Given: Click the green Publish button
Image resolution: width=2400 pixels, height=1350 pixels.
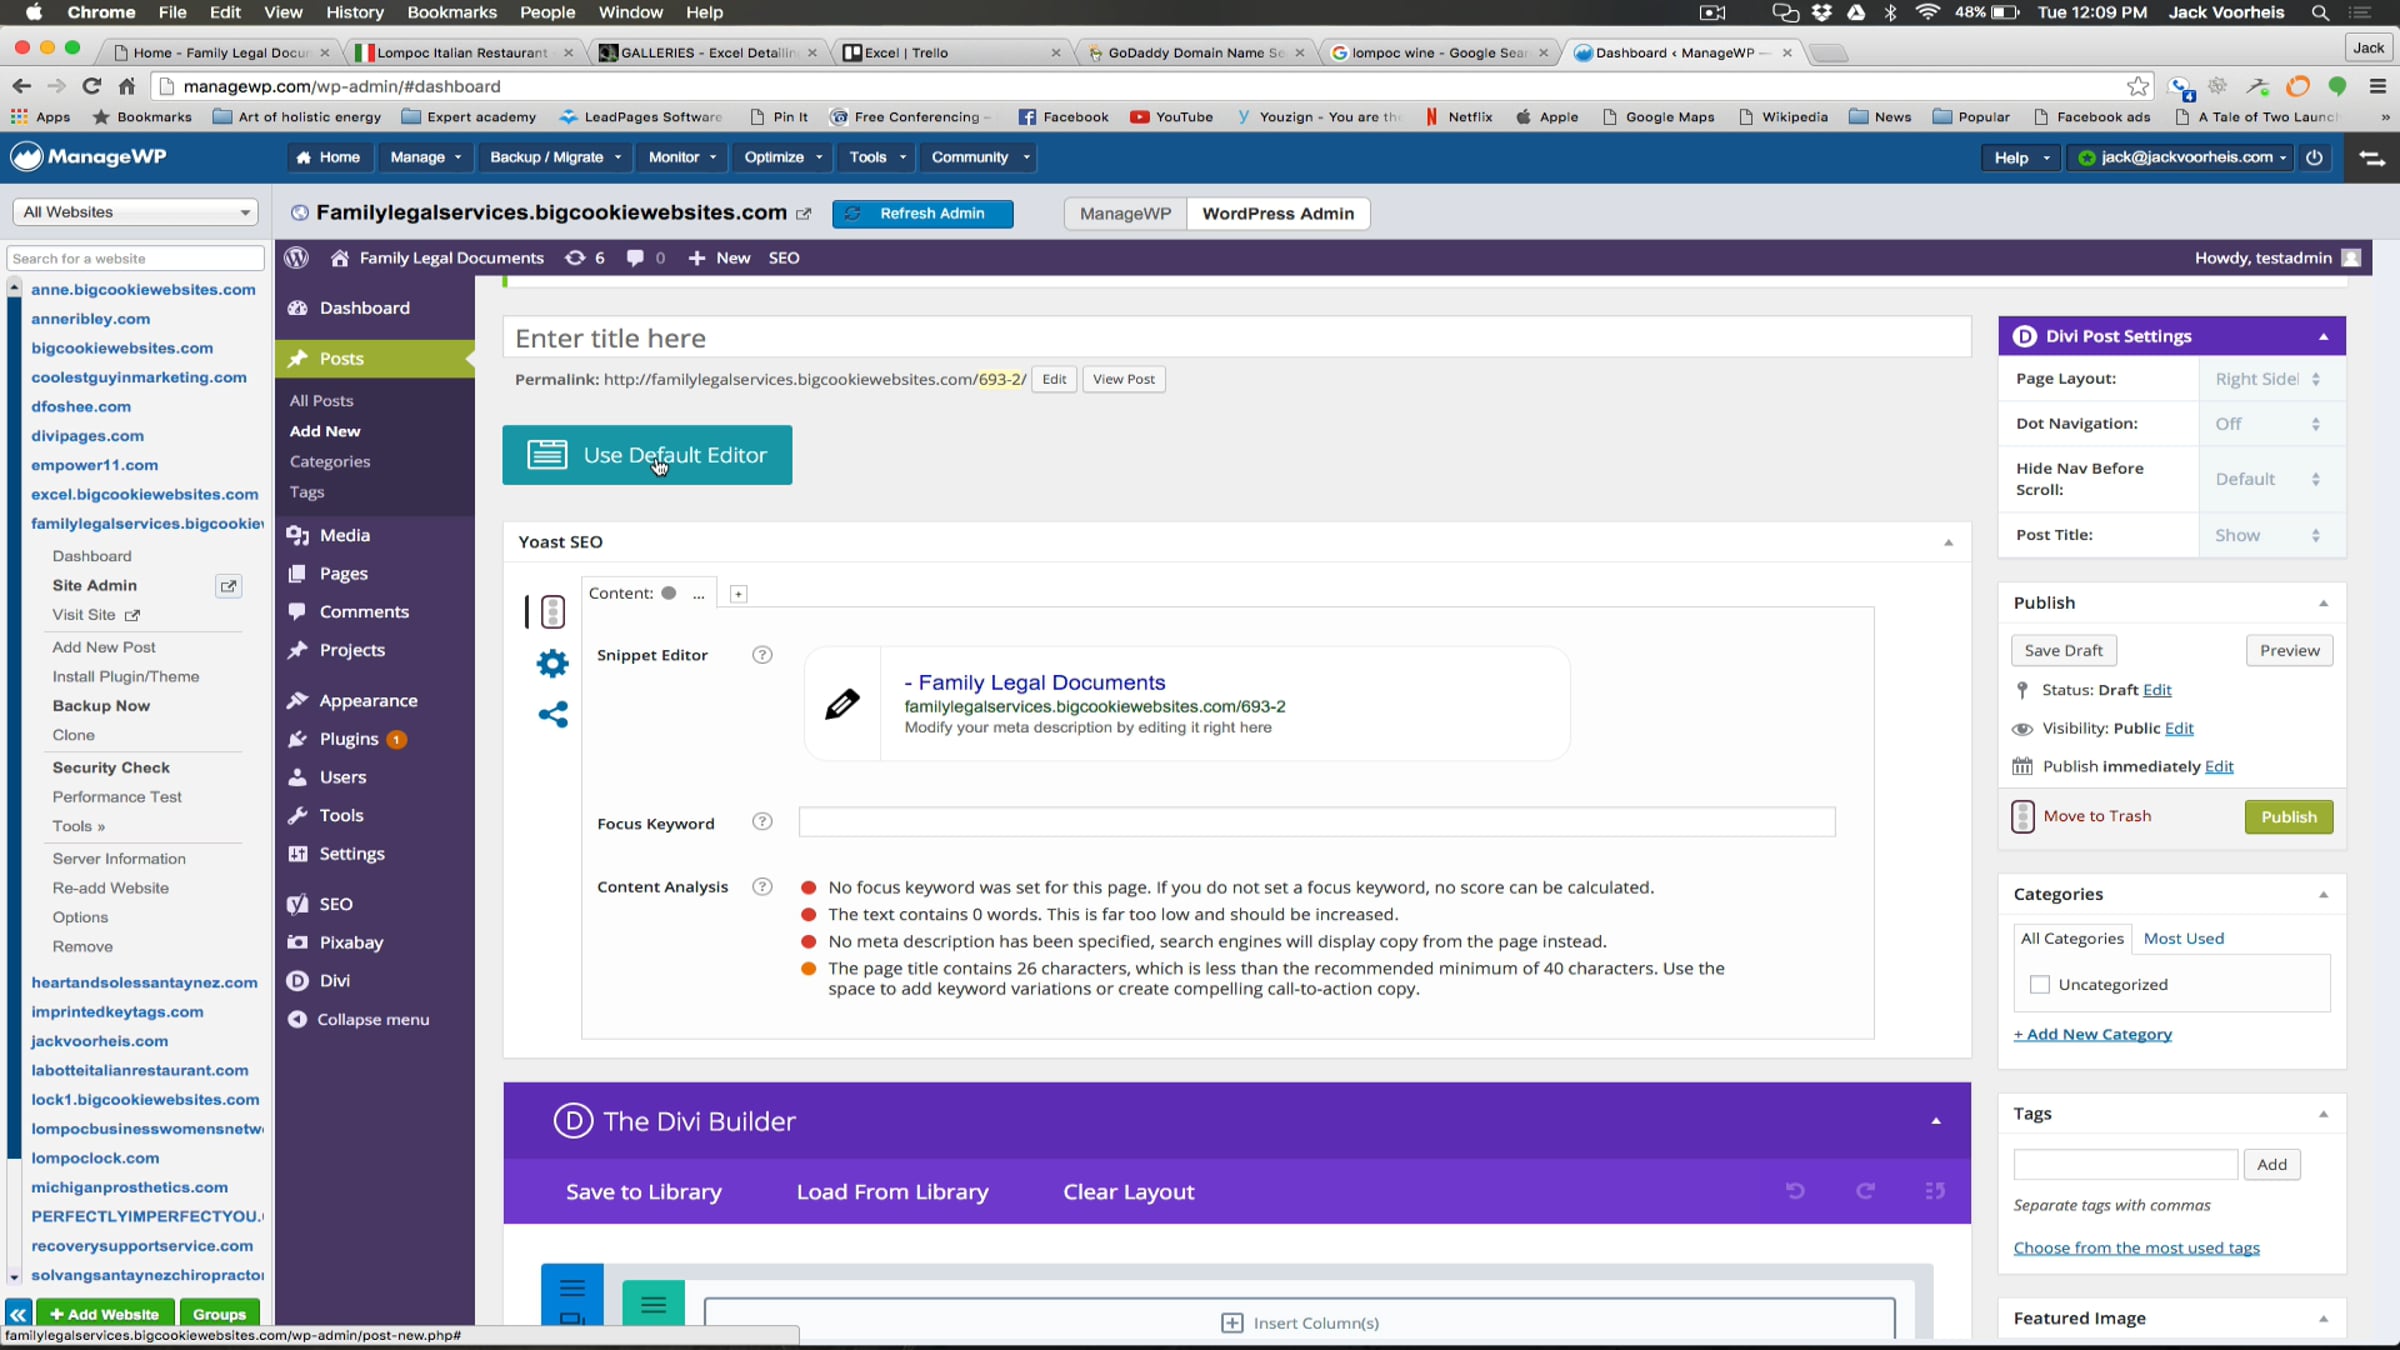Looking at the screenshot, I should [x=2288, y=816].
